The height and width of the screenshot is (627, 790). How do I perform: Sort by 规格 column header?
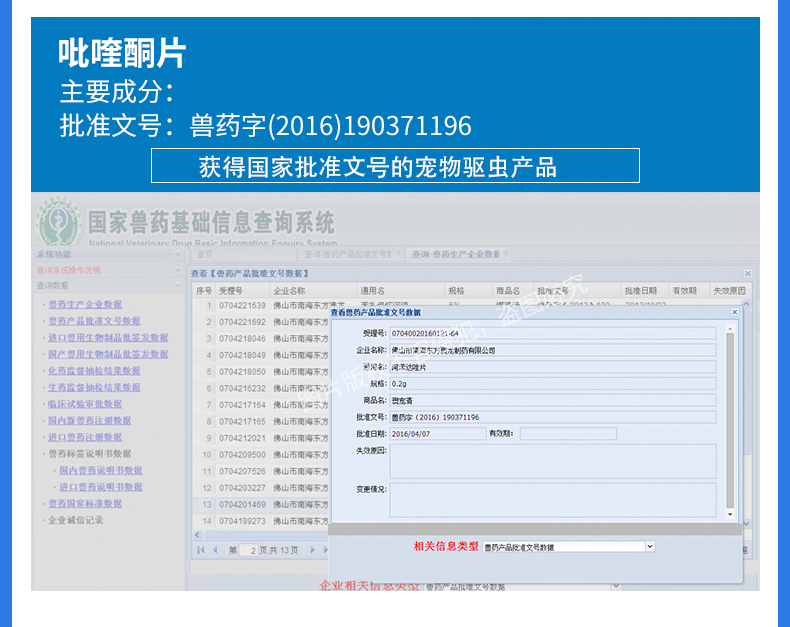click(x=468, y=291)
